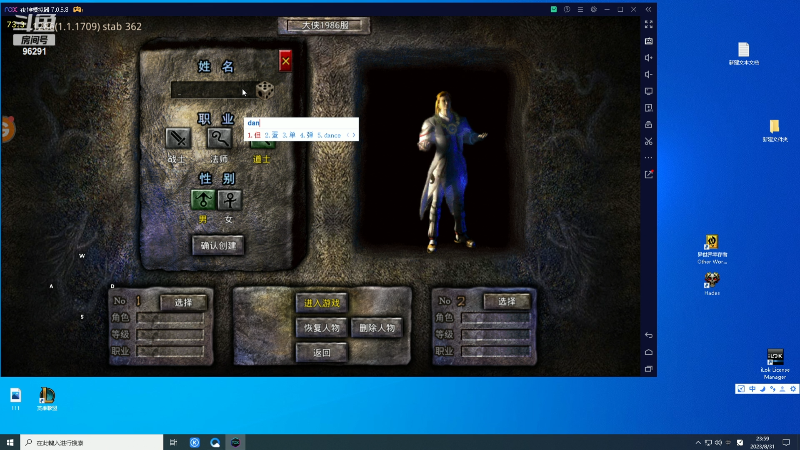Viewport: 800px width, 450px height.
Task: Click the 大侠1986服 server title plate
Action: pyautogui.click(x=324, y=25)
